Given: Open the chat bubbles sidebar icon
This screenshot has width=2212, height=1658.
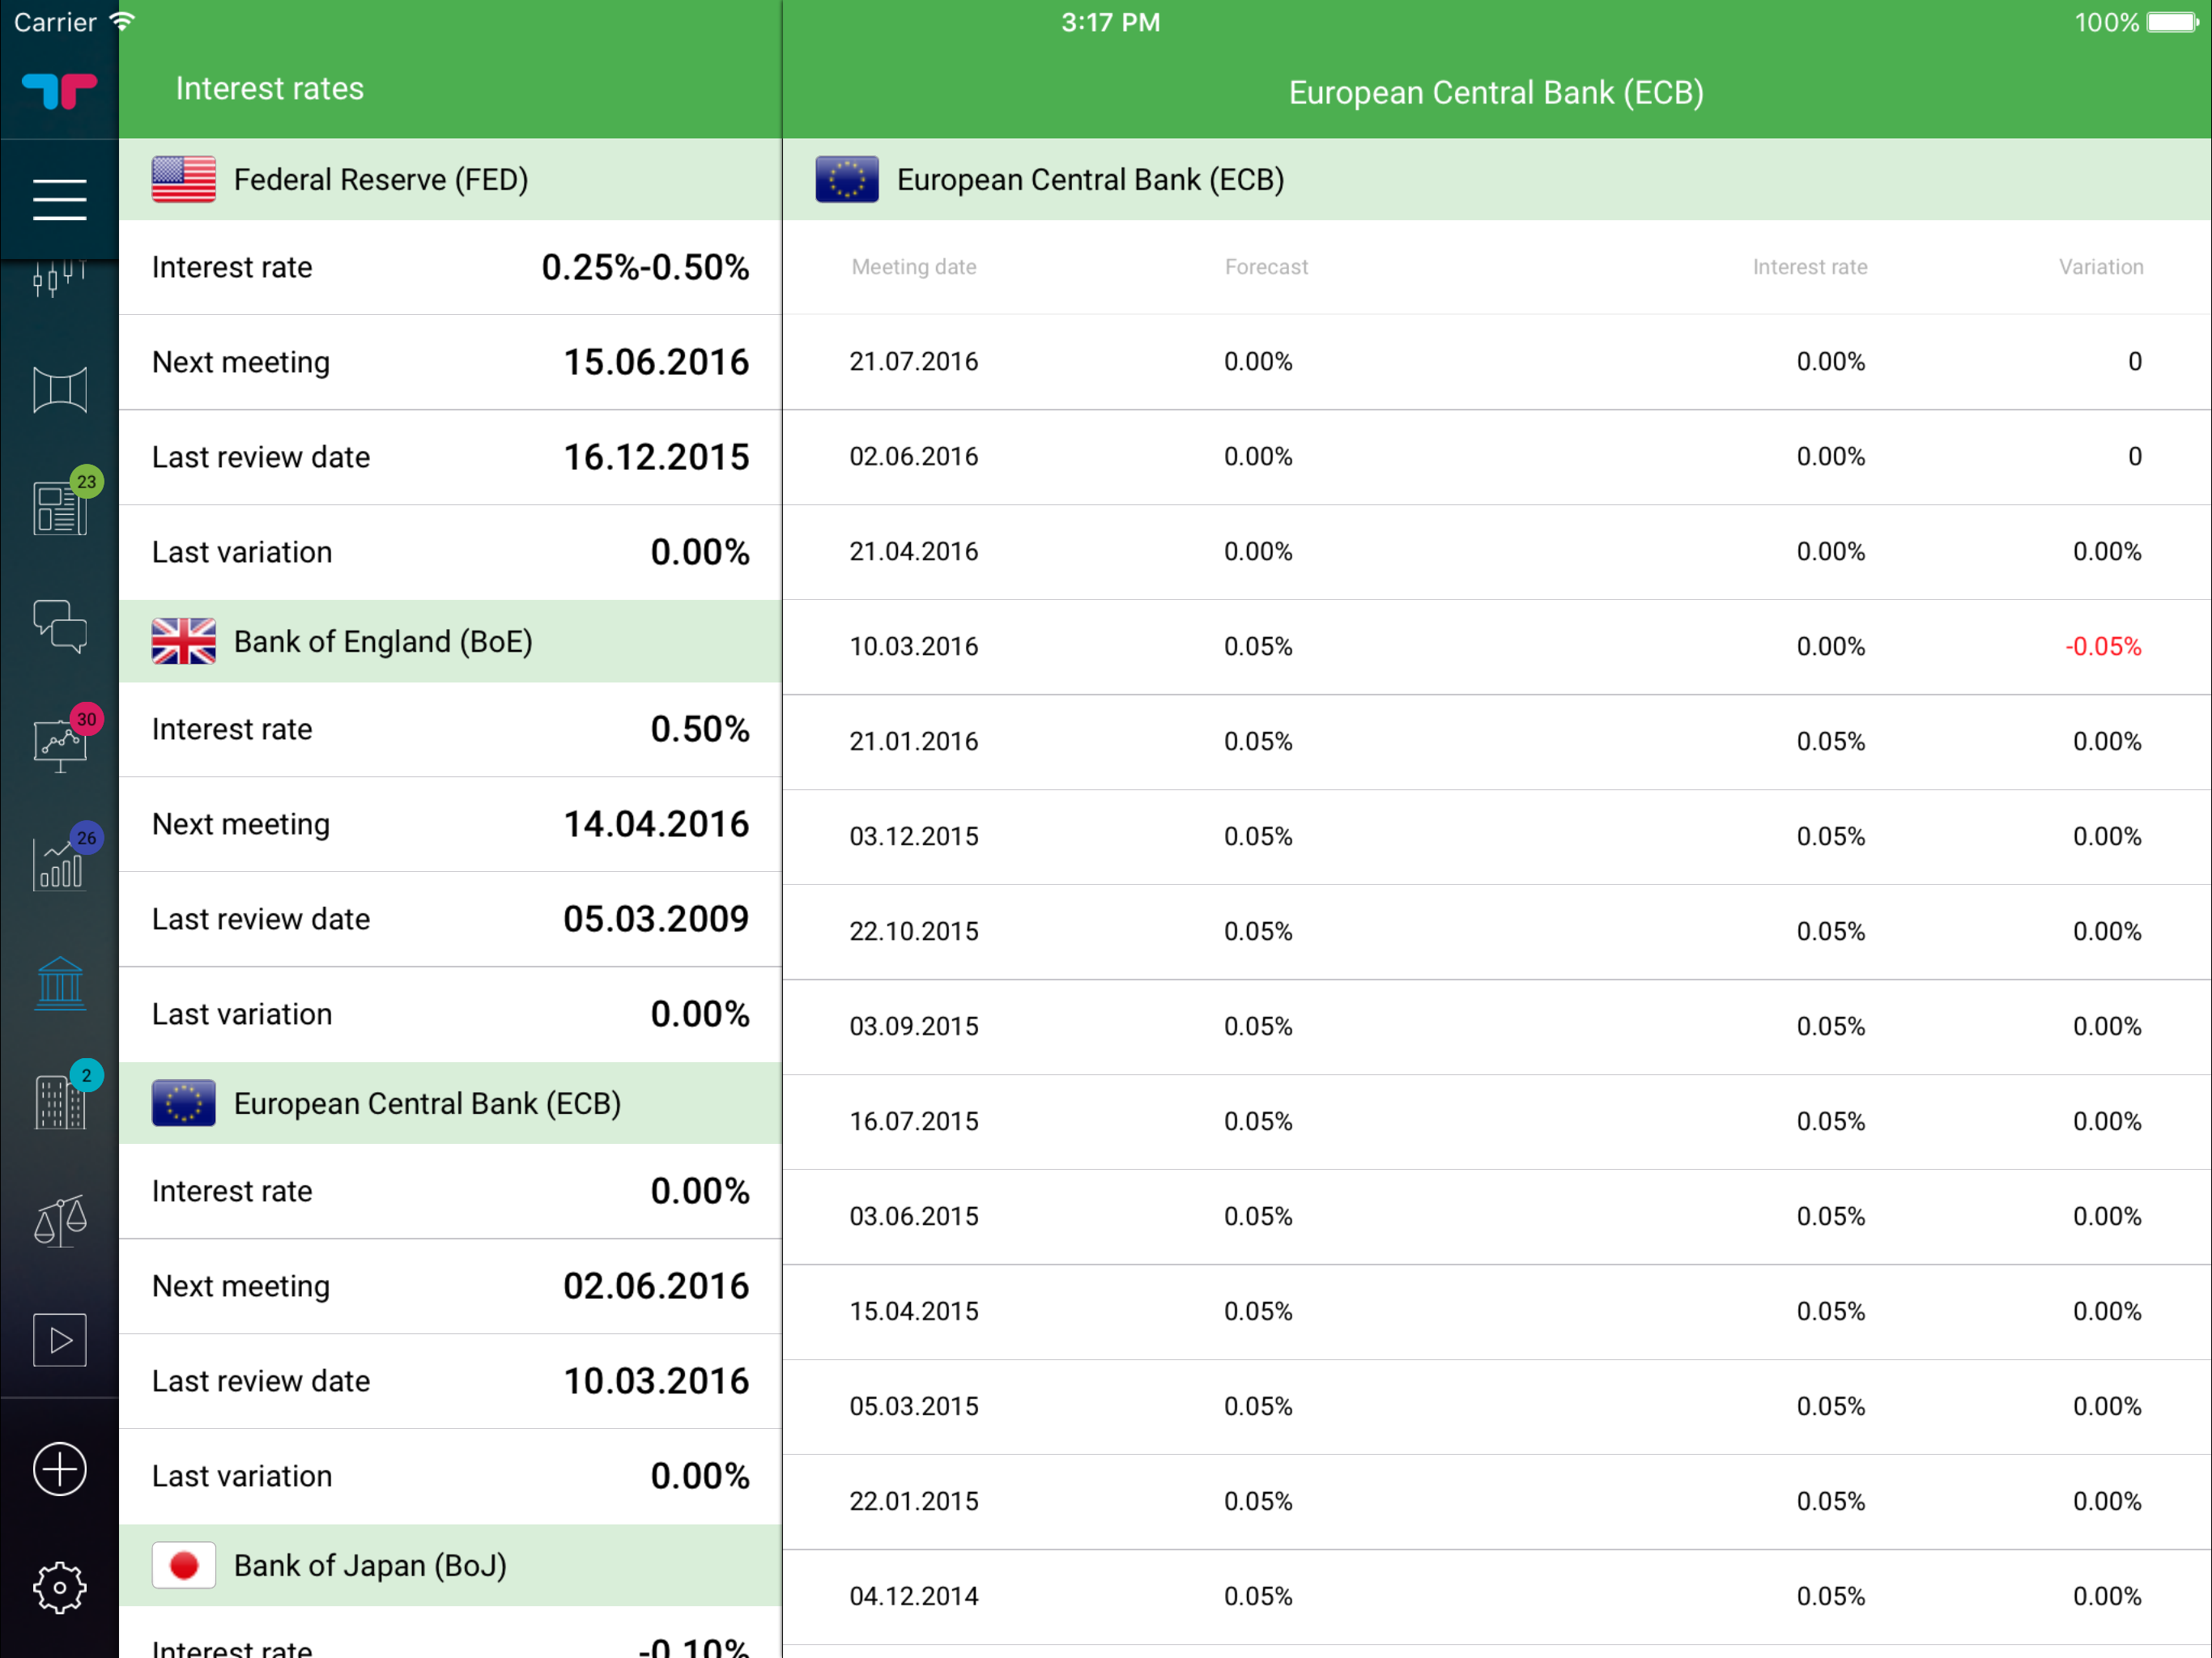Looking at the screenshot, I should (x=59, y=626).
